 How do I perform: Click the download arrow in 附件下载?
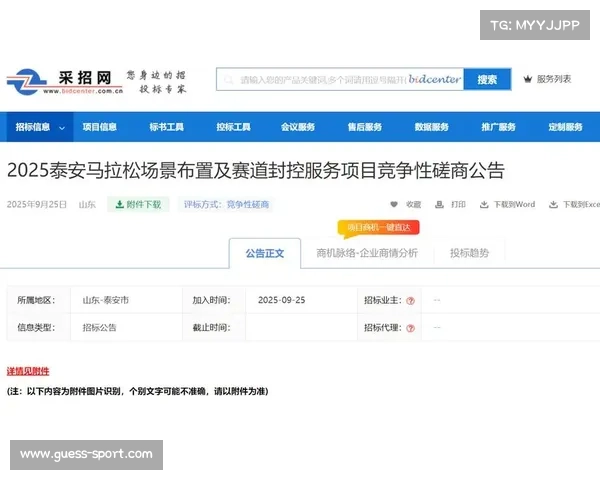pyautogui.click(x=119, y=204)
